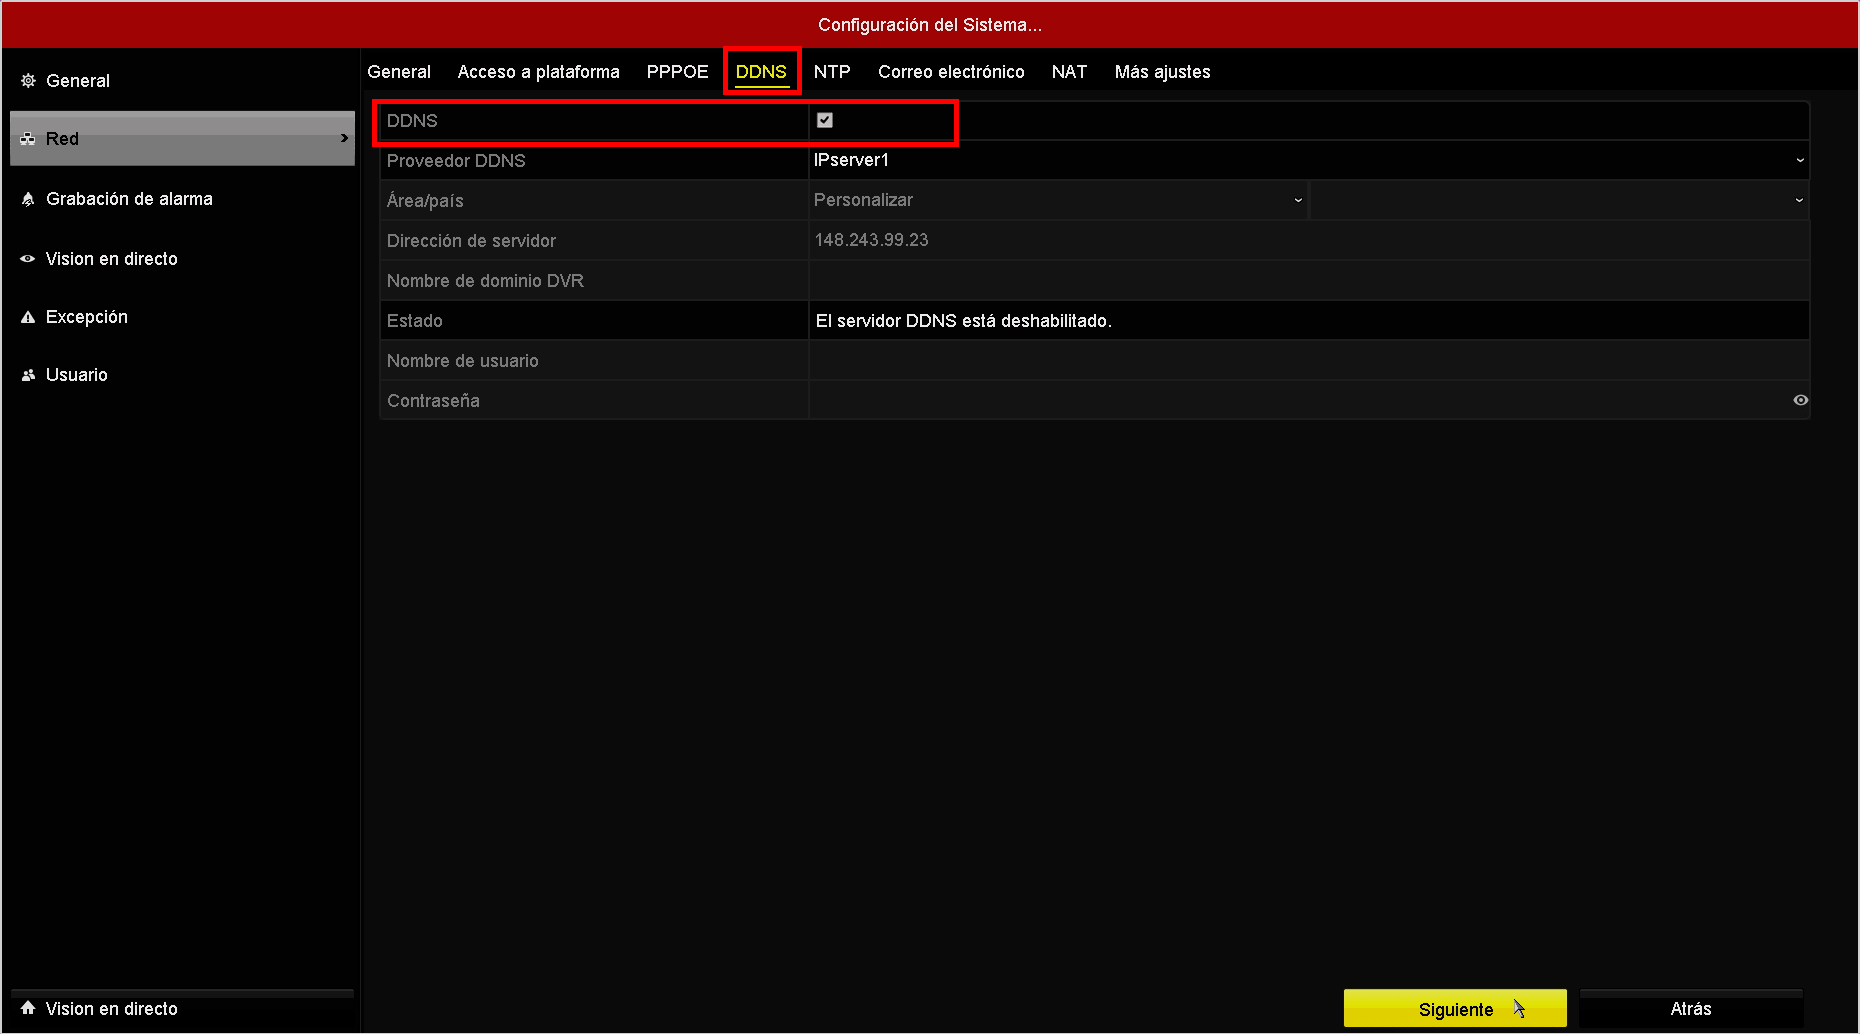Open the second Área/país dropdown on right
1860x1034 pixels.
coord(1559,200)
